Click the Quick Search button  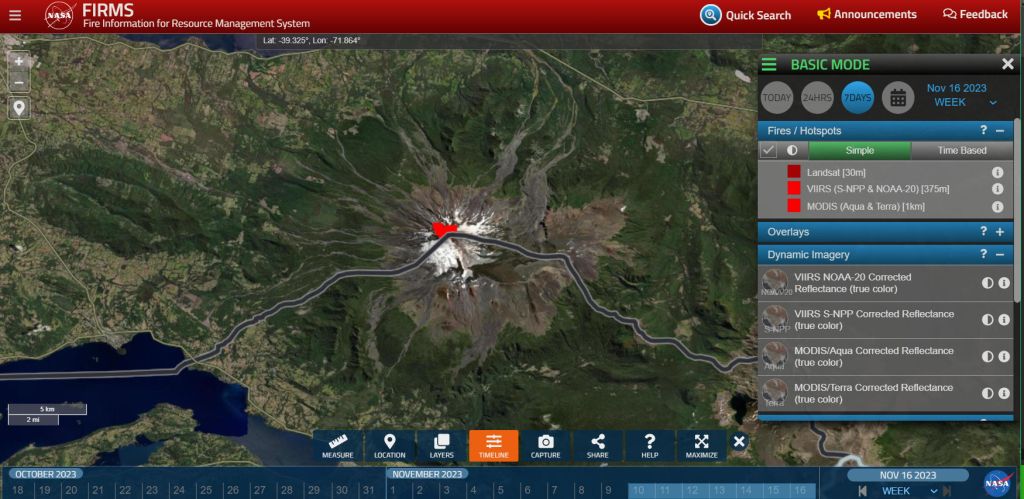(x=746, y=15)
